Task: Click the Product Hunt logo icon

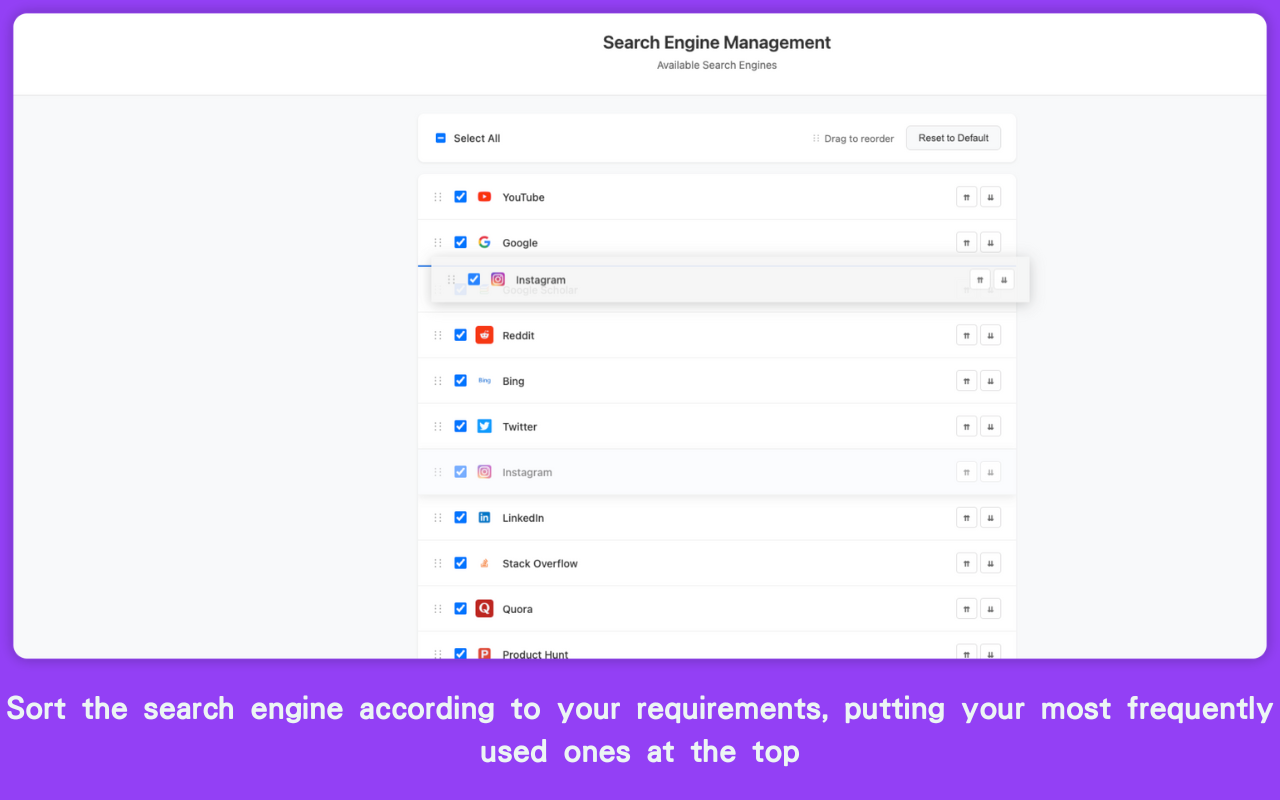Action: click(484, 653)
